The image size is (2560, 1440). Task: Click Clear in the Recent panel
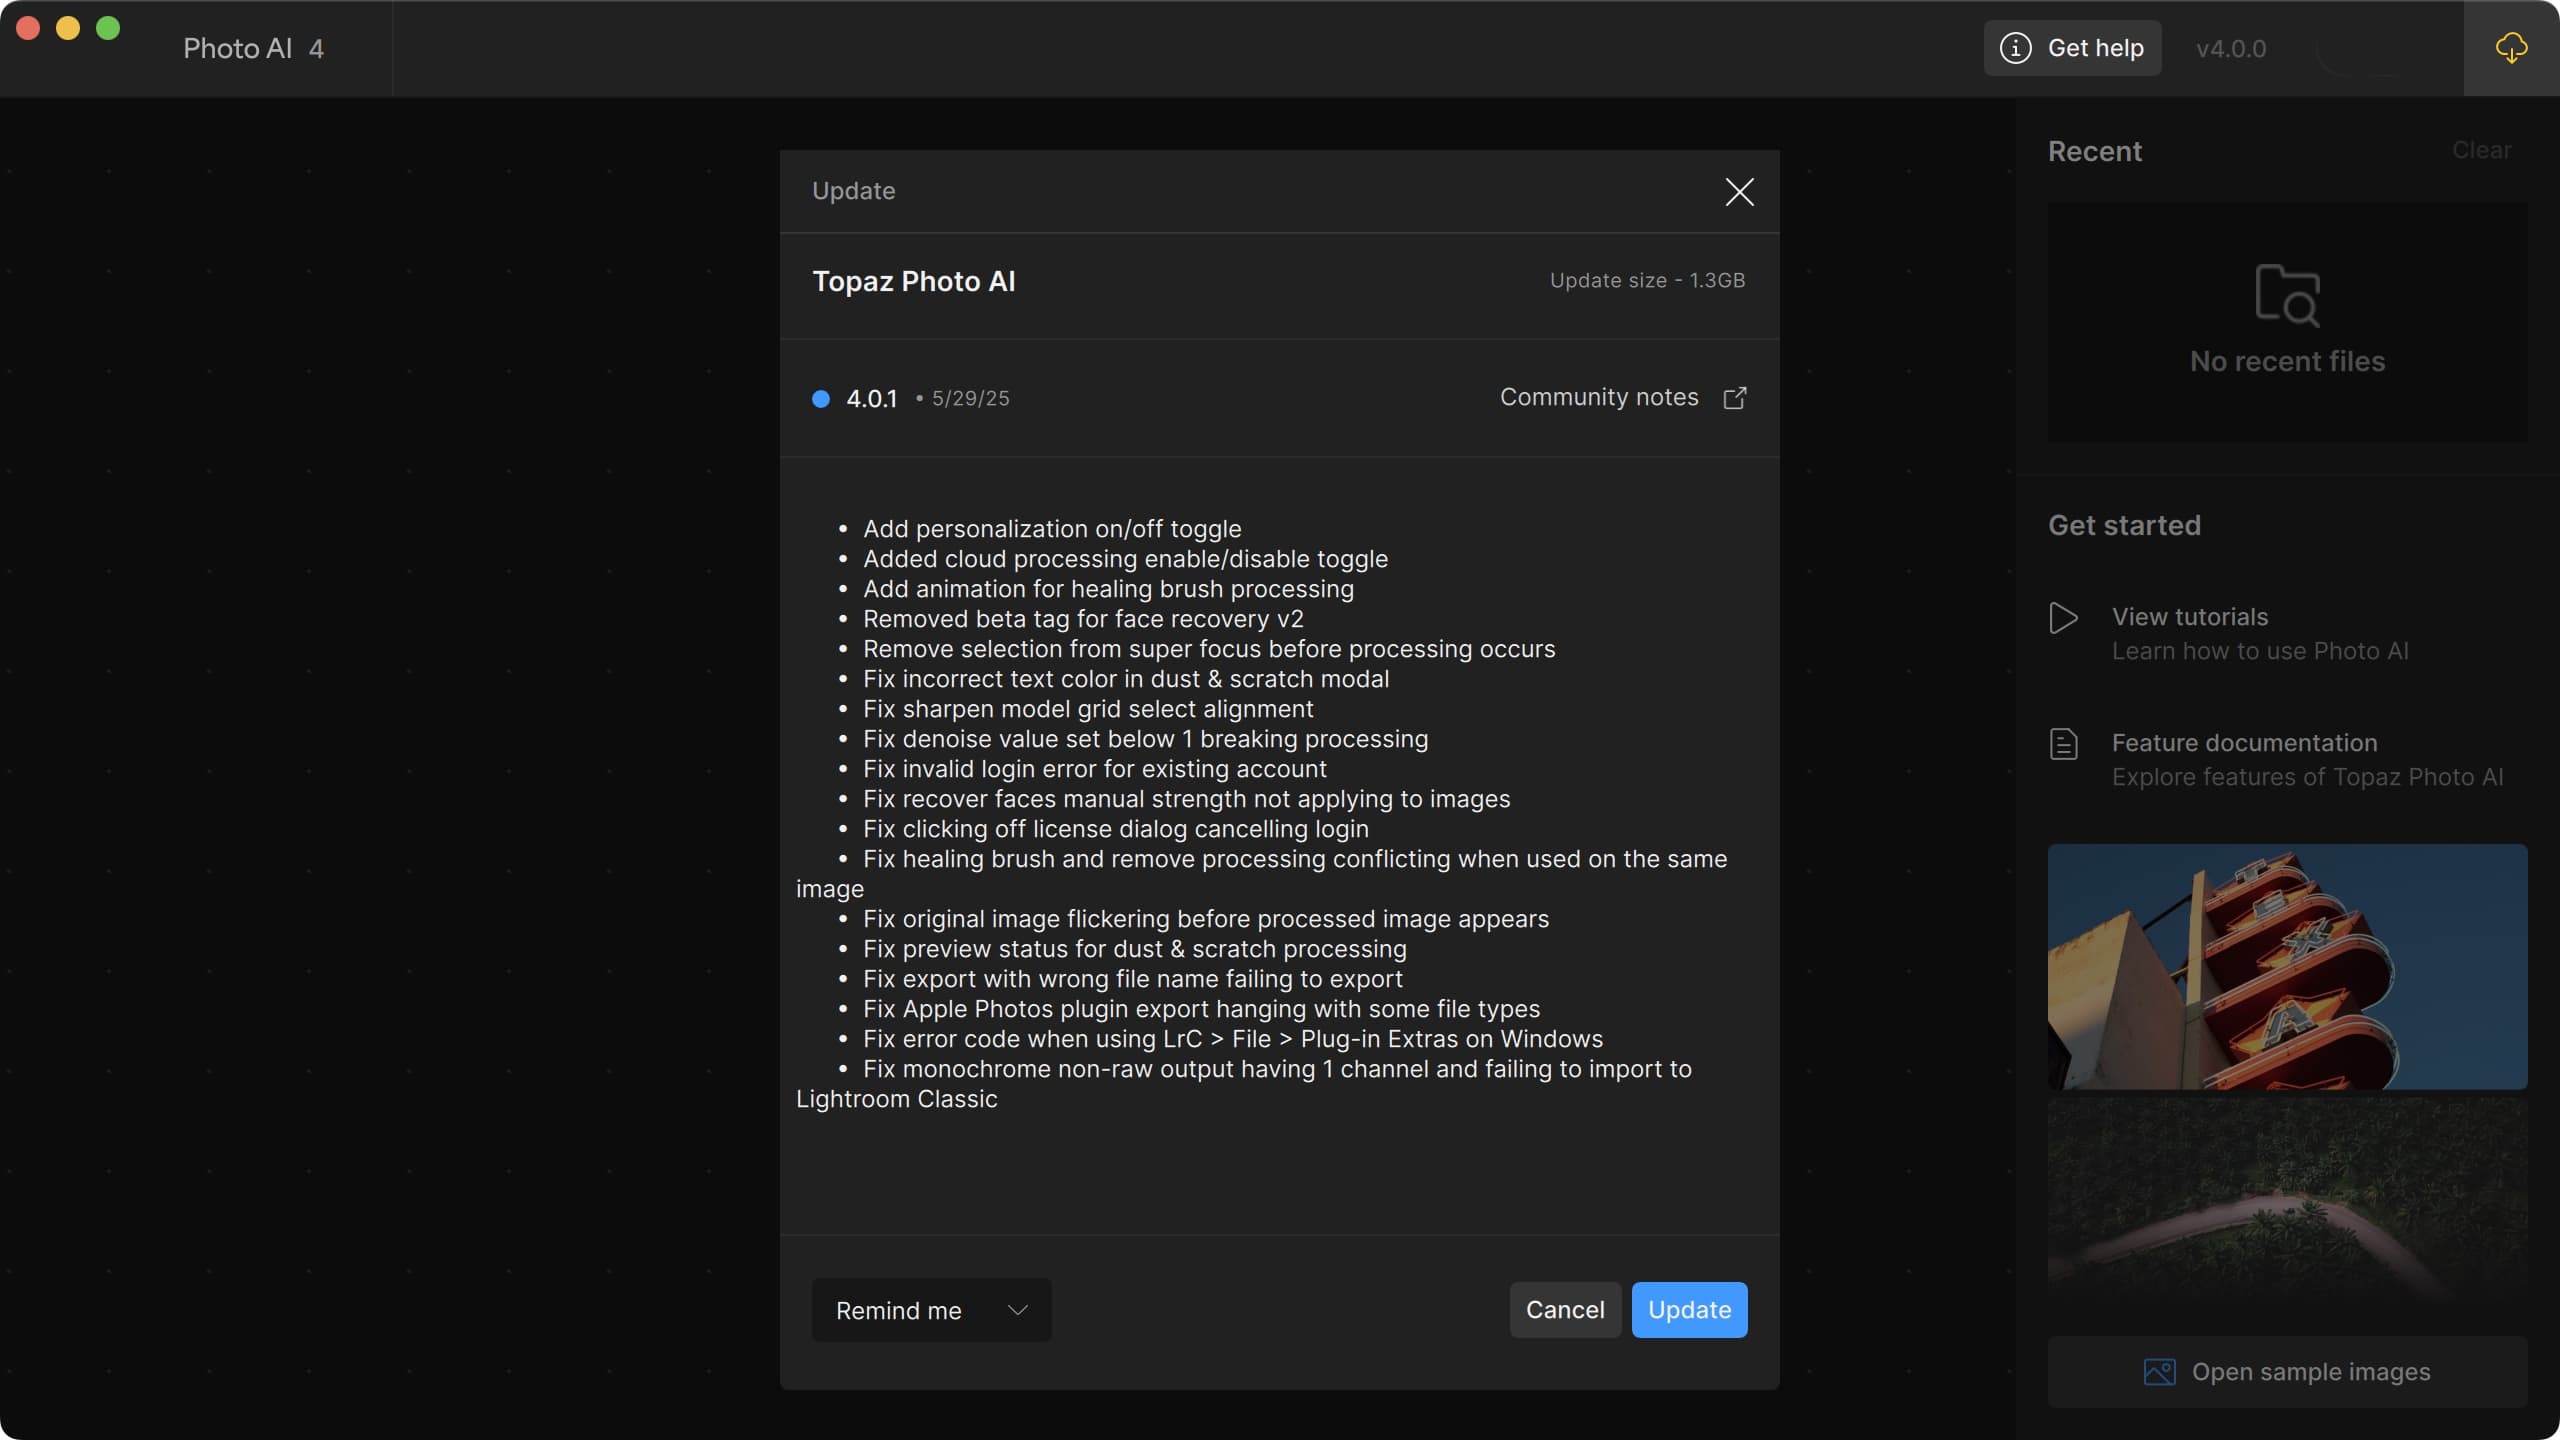click(x=2481, y=150)
